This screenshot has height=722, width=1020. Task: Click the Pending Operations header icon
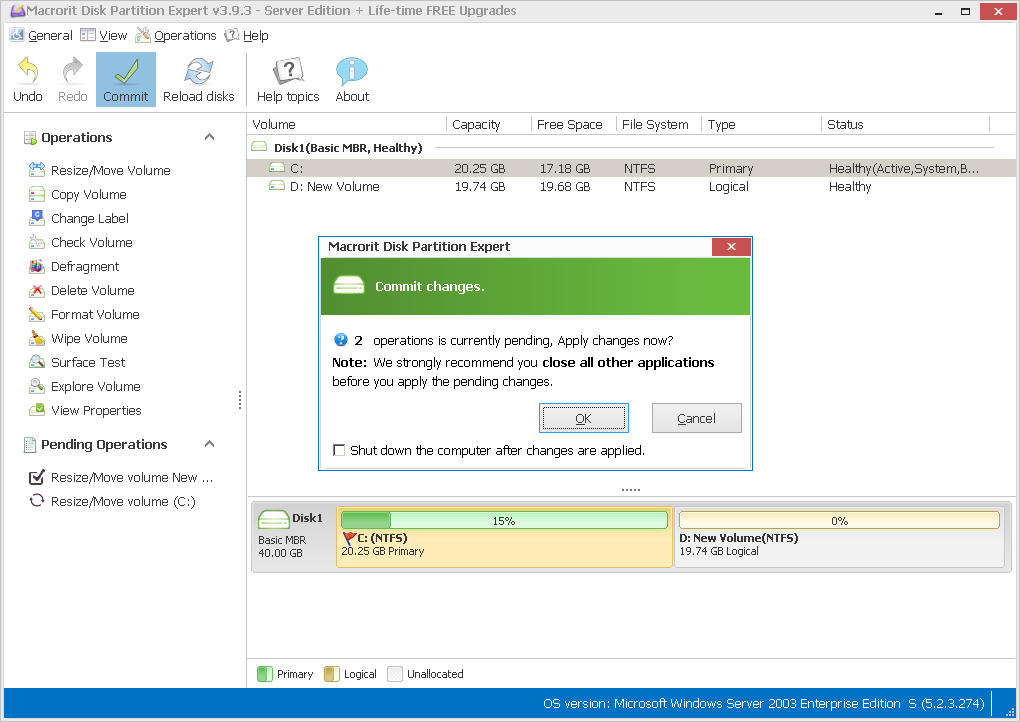[30, 445]
